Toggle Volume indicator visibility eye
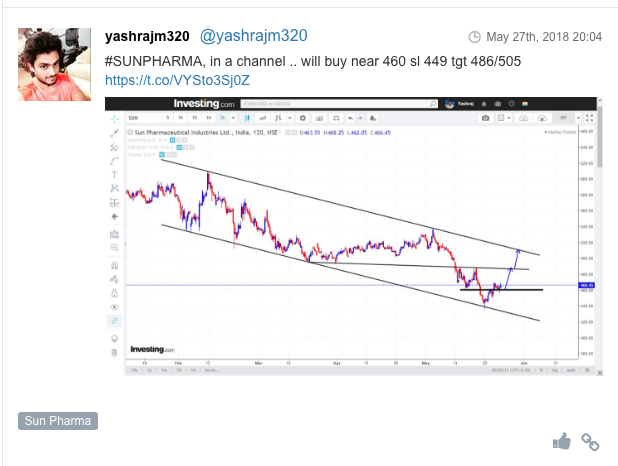 [162, 155]
